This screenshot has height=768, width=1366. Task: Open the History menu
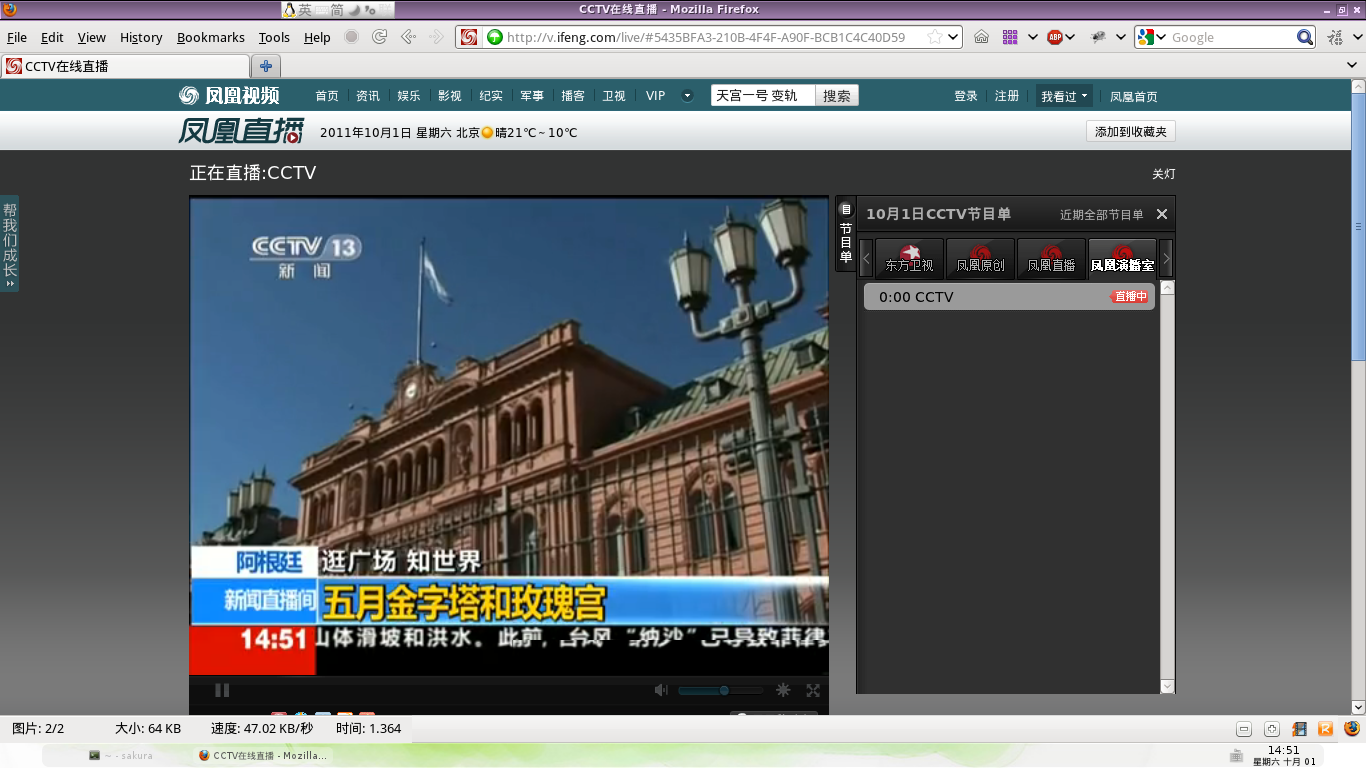[141, 37]
